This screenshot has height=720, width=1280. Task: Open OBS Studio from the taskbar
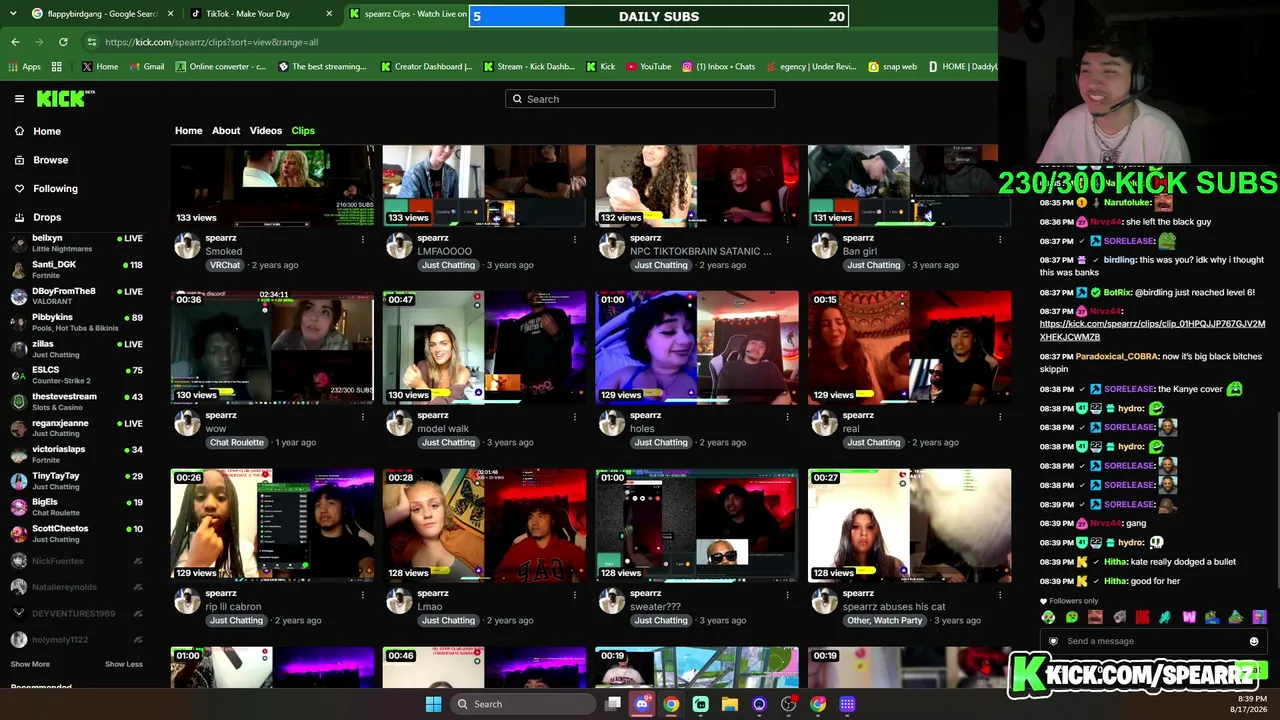(788, 704)
